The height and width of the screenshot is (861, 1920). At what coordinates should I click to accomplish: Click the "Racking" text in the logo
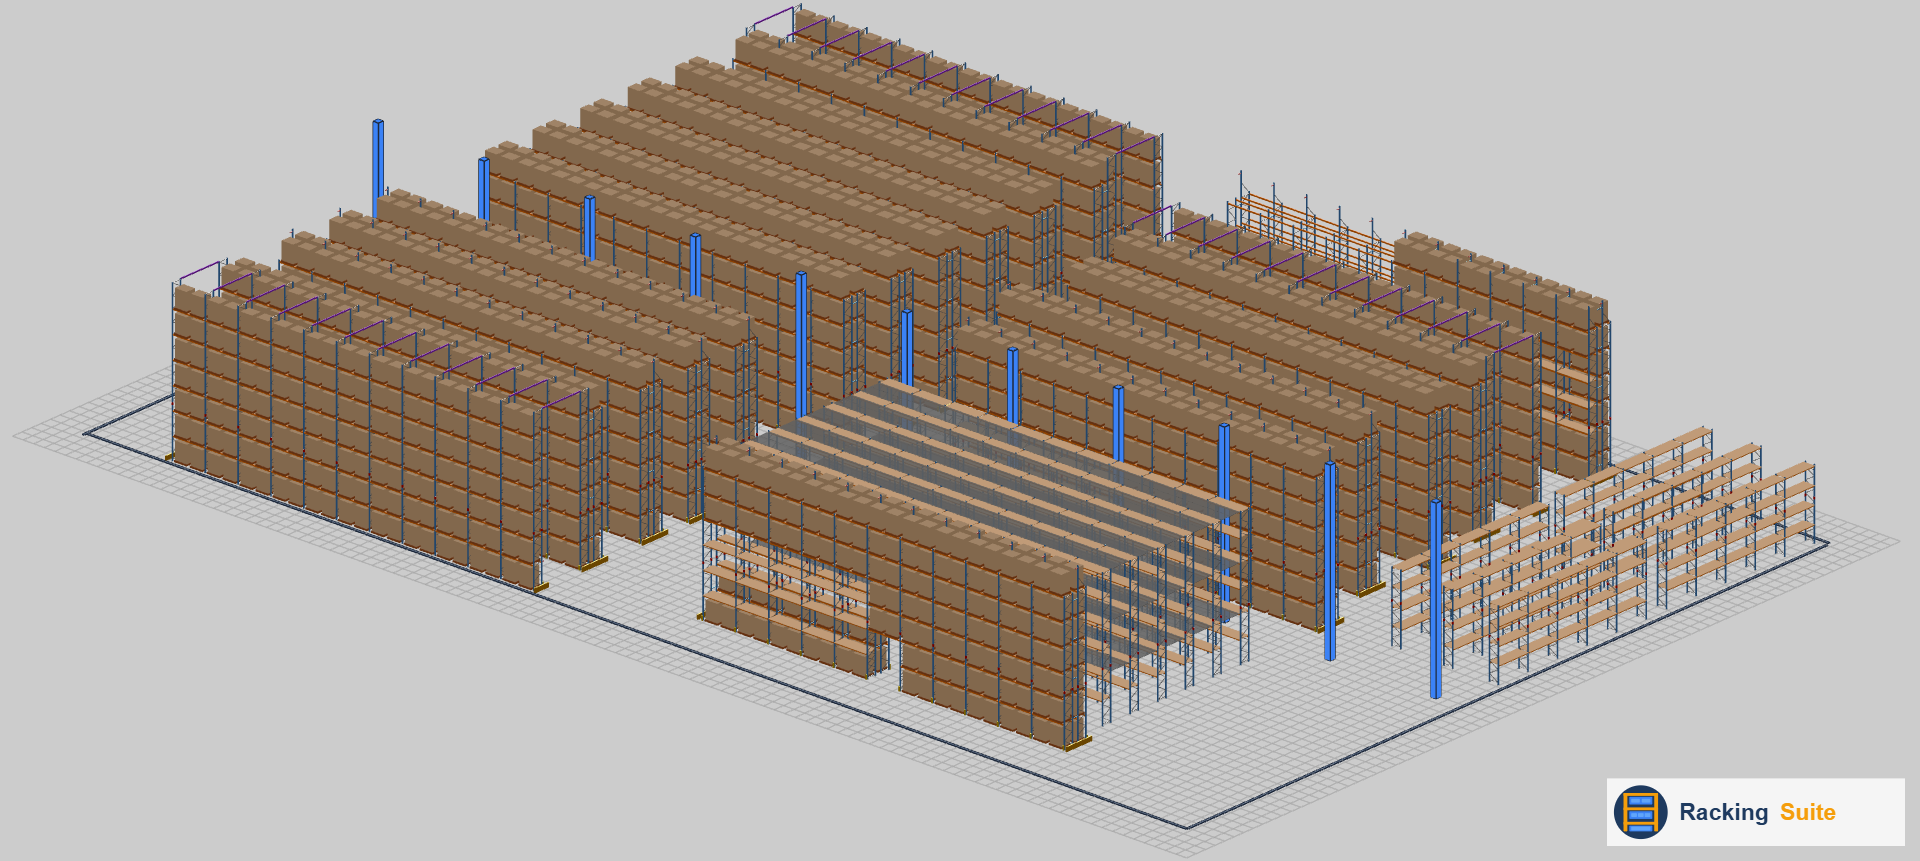coord(1723,813)
